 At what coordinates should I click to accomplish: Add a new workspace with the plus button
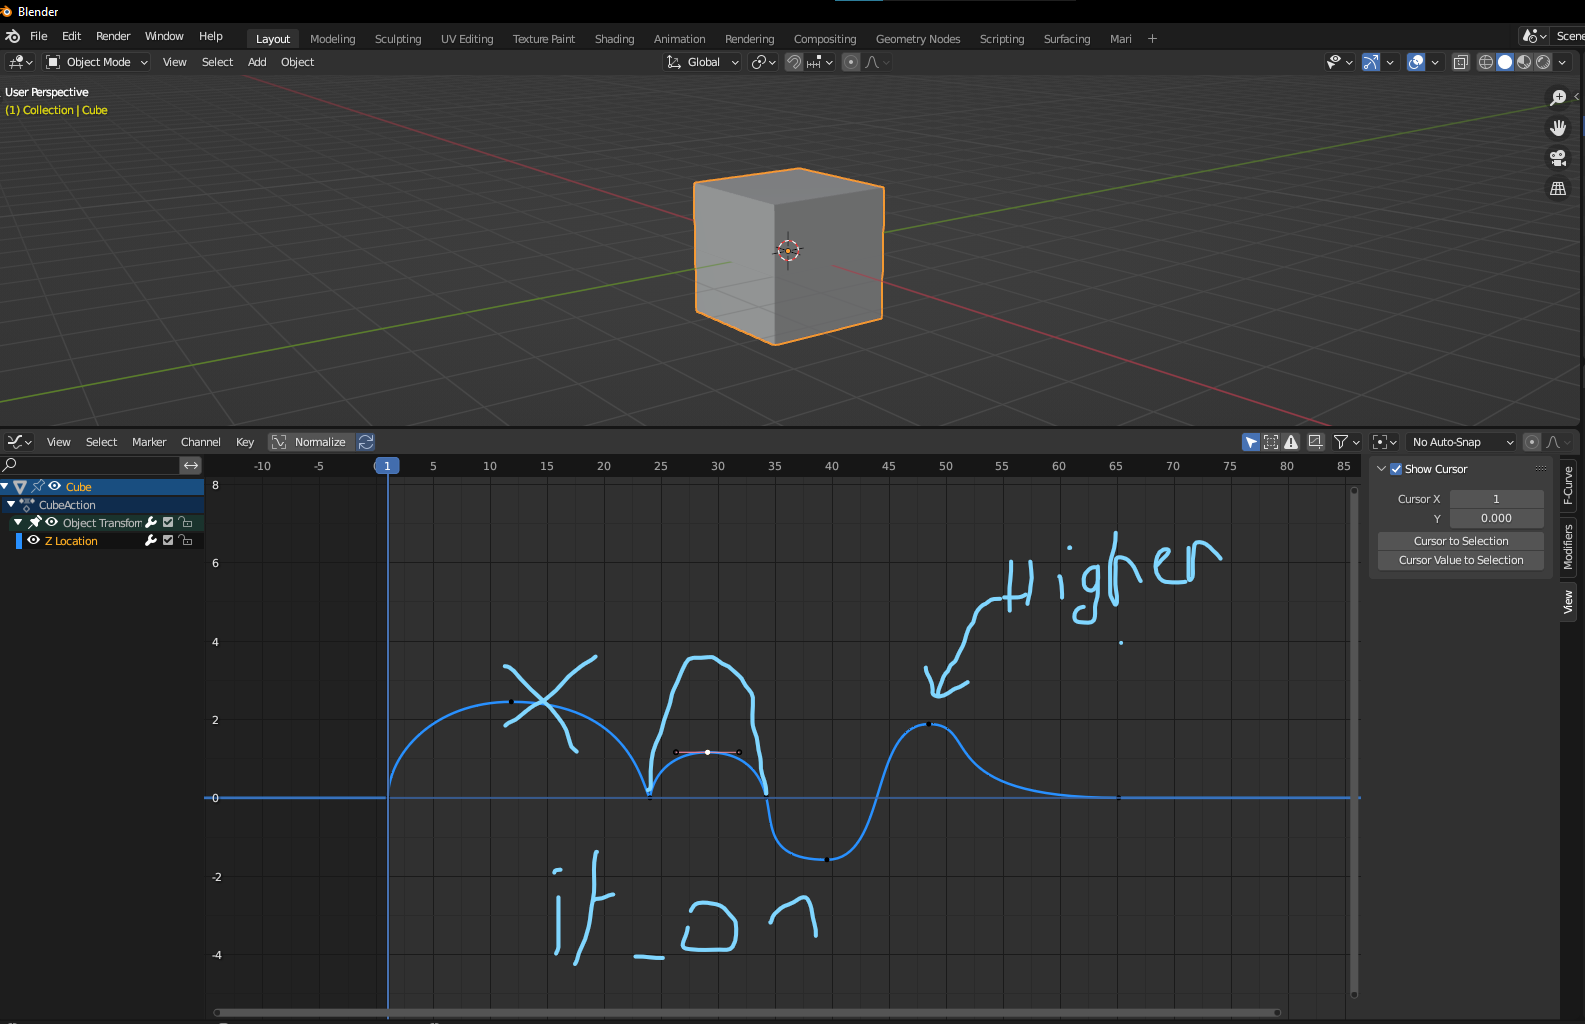1152,38
